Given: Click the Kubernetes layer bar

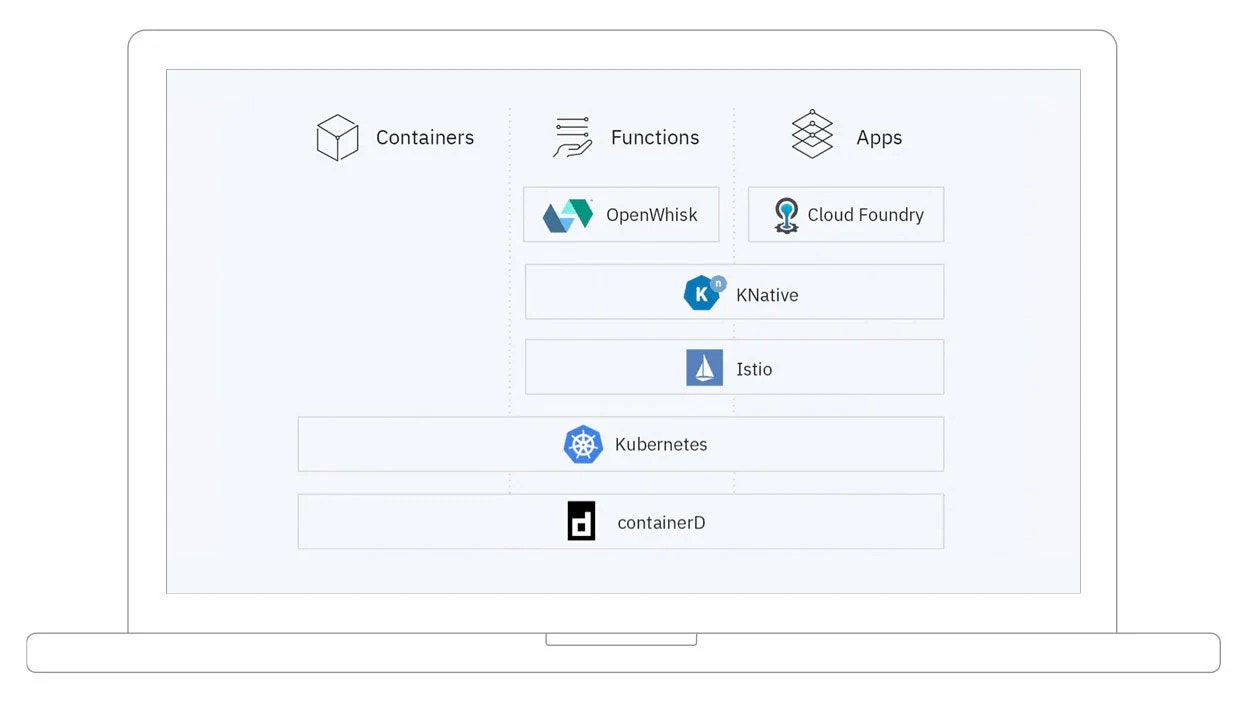Looking at the screenshot, I should (x=621, y=444).
